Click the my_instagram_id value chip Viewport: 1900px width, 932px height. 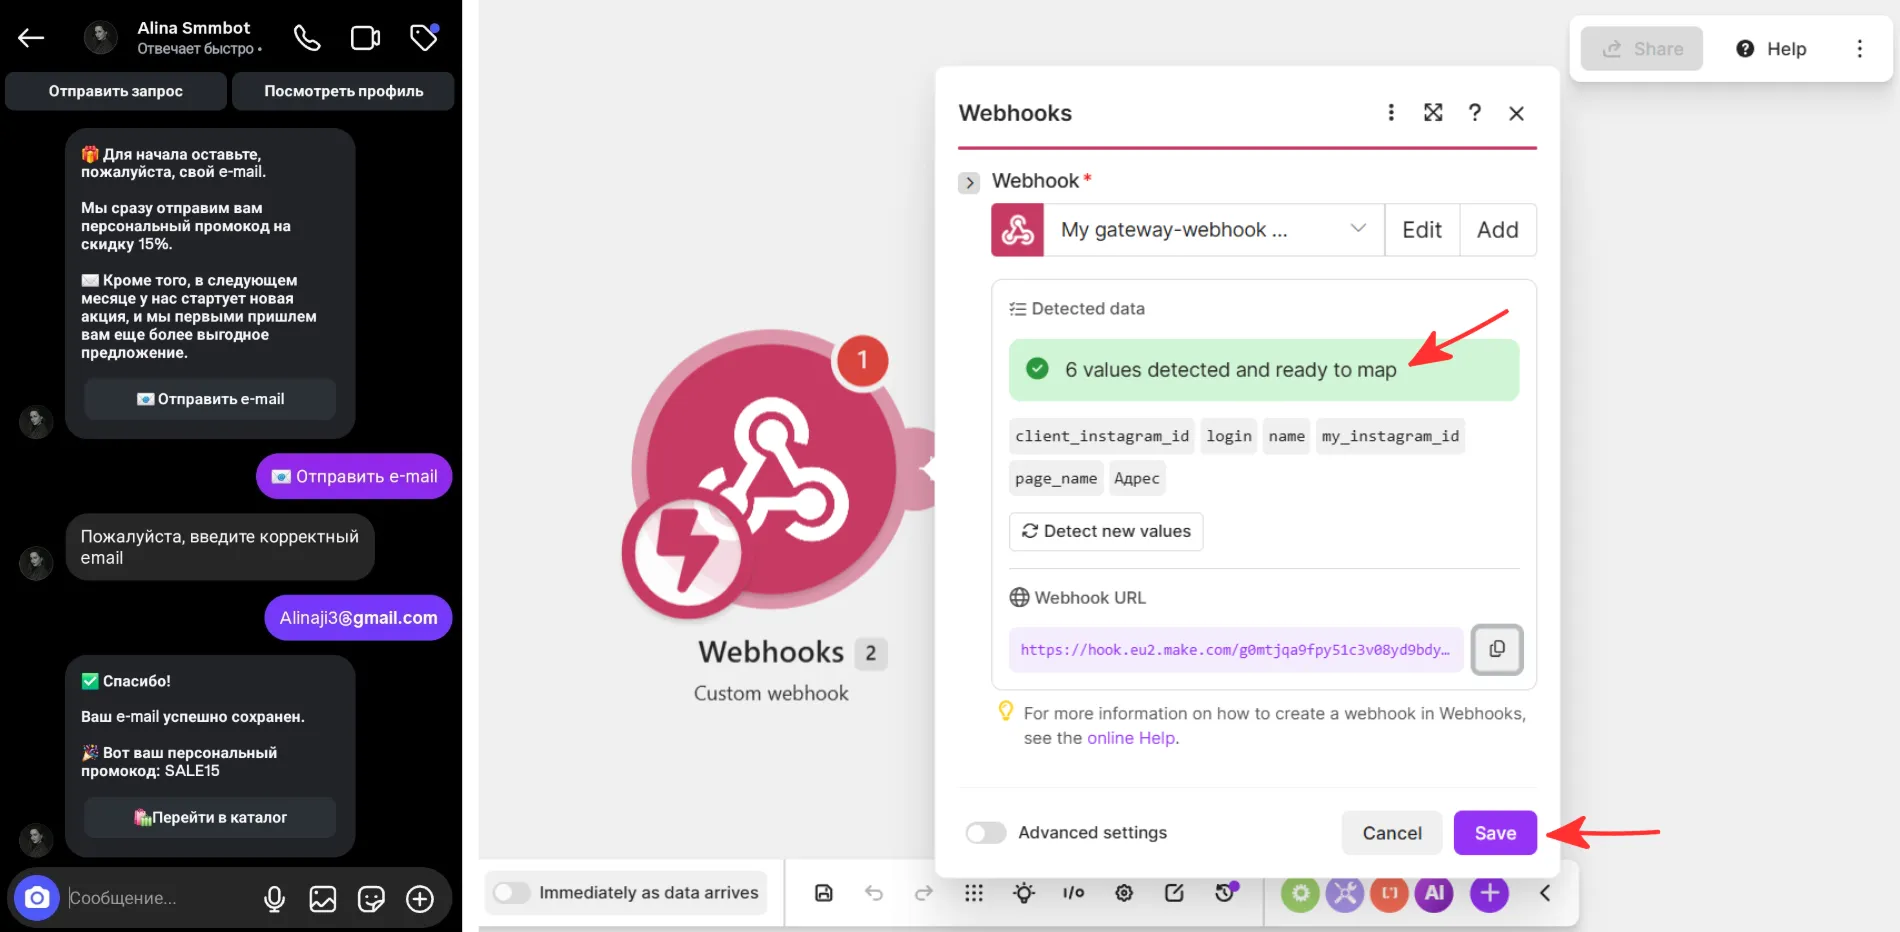tap(1390, 436)
